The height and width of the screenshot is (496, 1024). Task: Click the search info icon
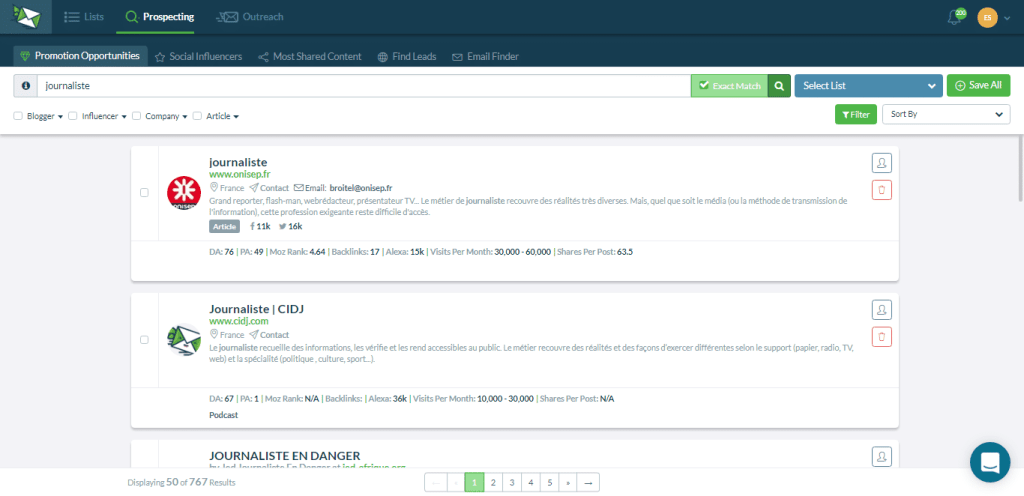coord(25,85)
